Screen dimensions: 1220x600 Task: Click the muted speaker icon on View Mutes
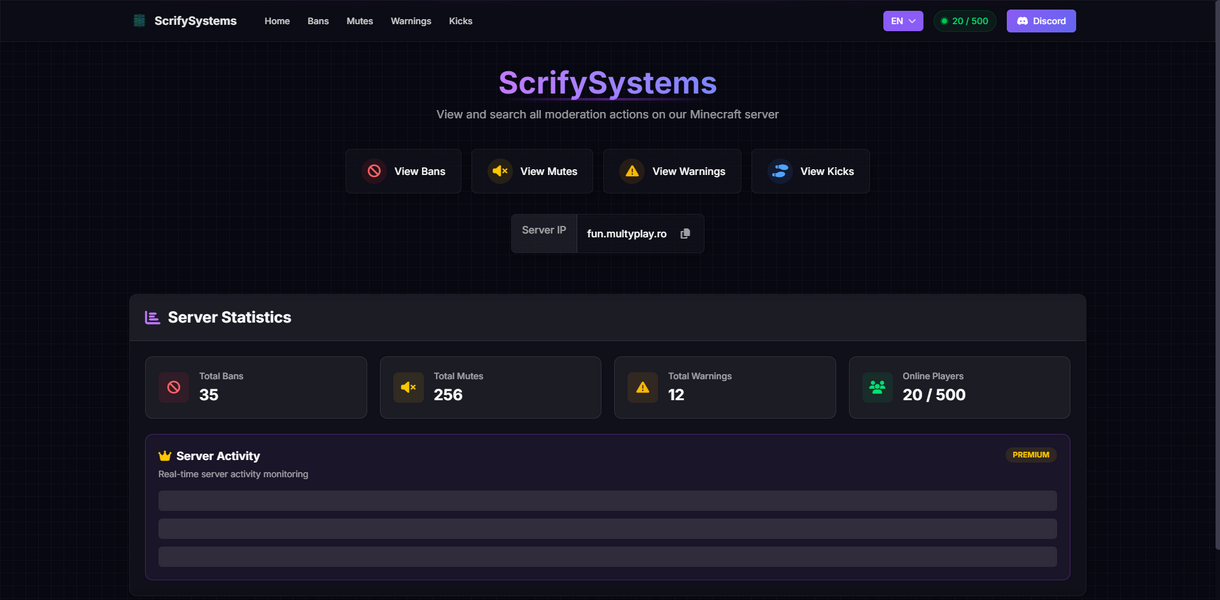point(500,171)
